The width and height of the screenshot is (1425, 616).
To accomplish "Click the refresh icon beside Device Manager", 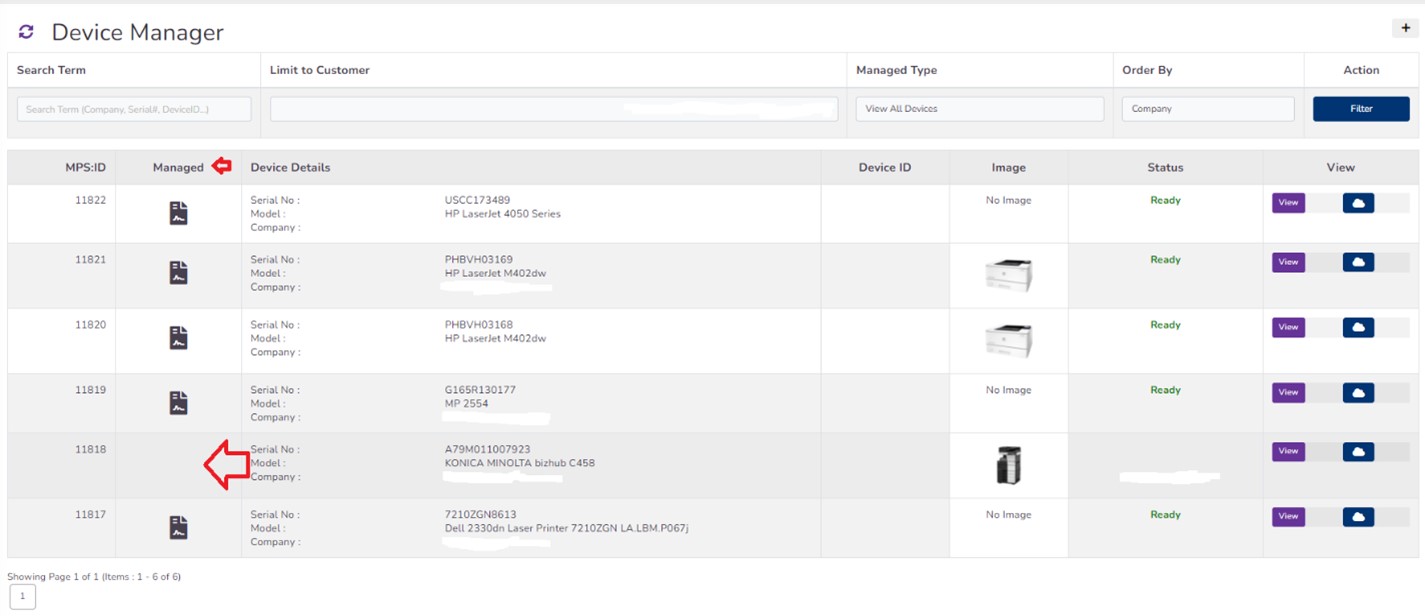I will [x=26, y=32].
